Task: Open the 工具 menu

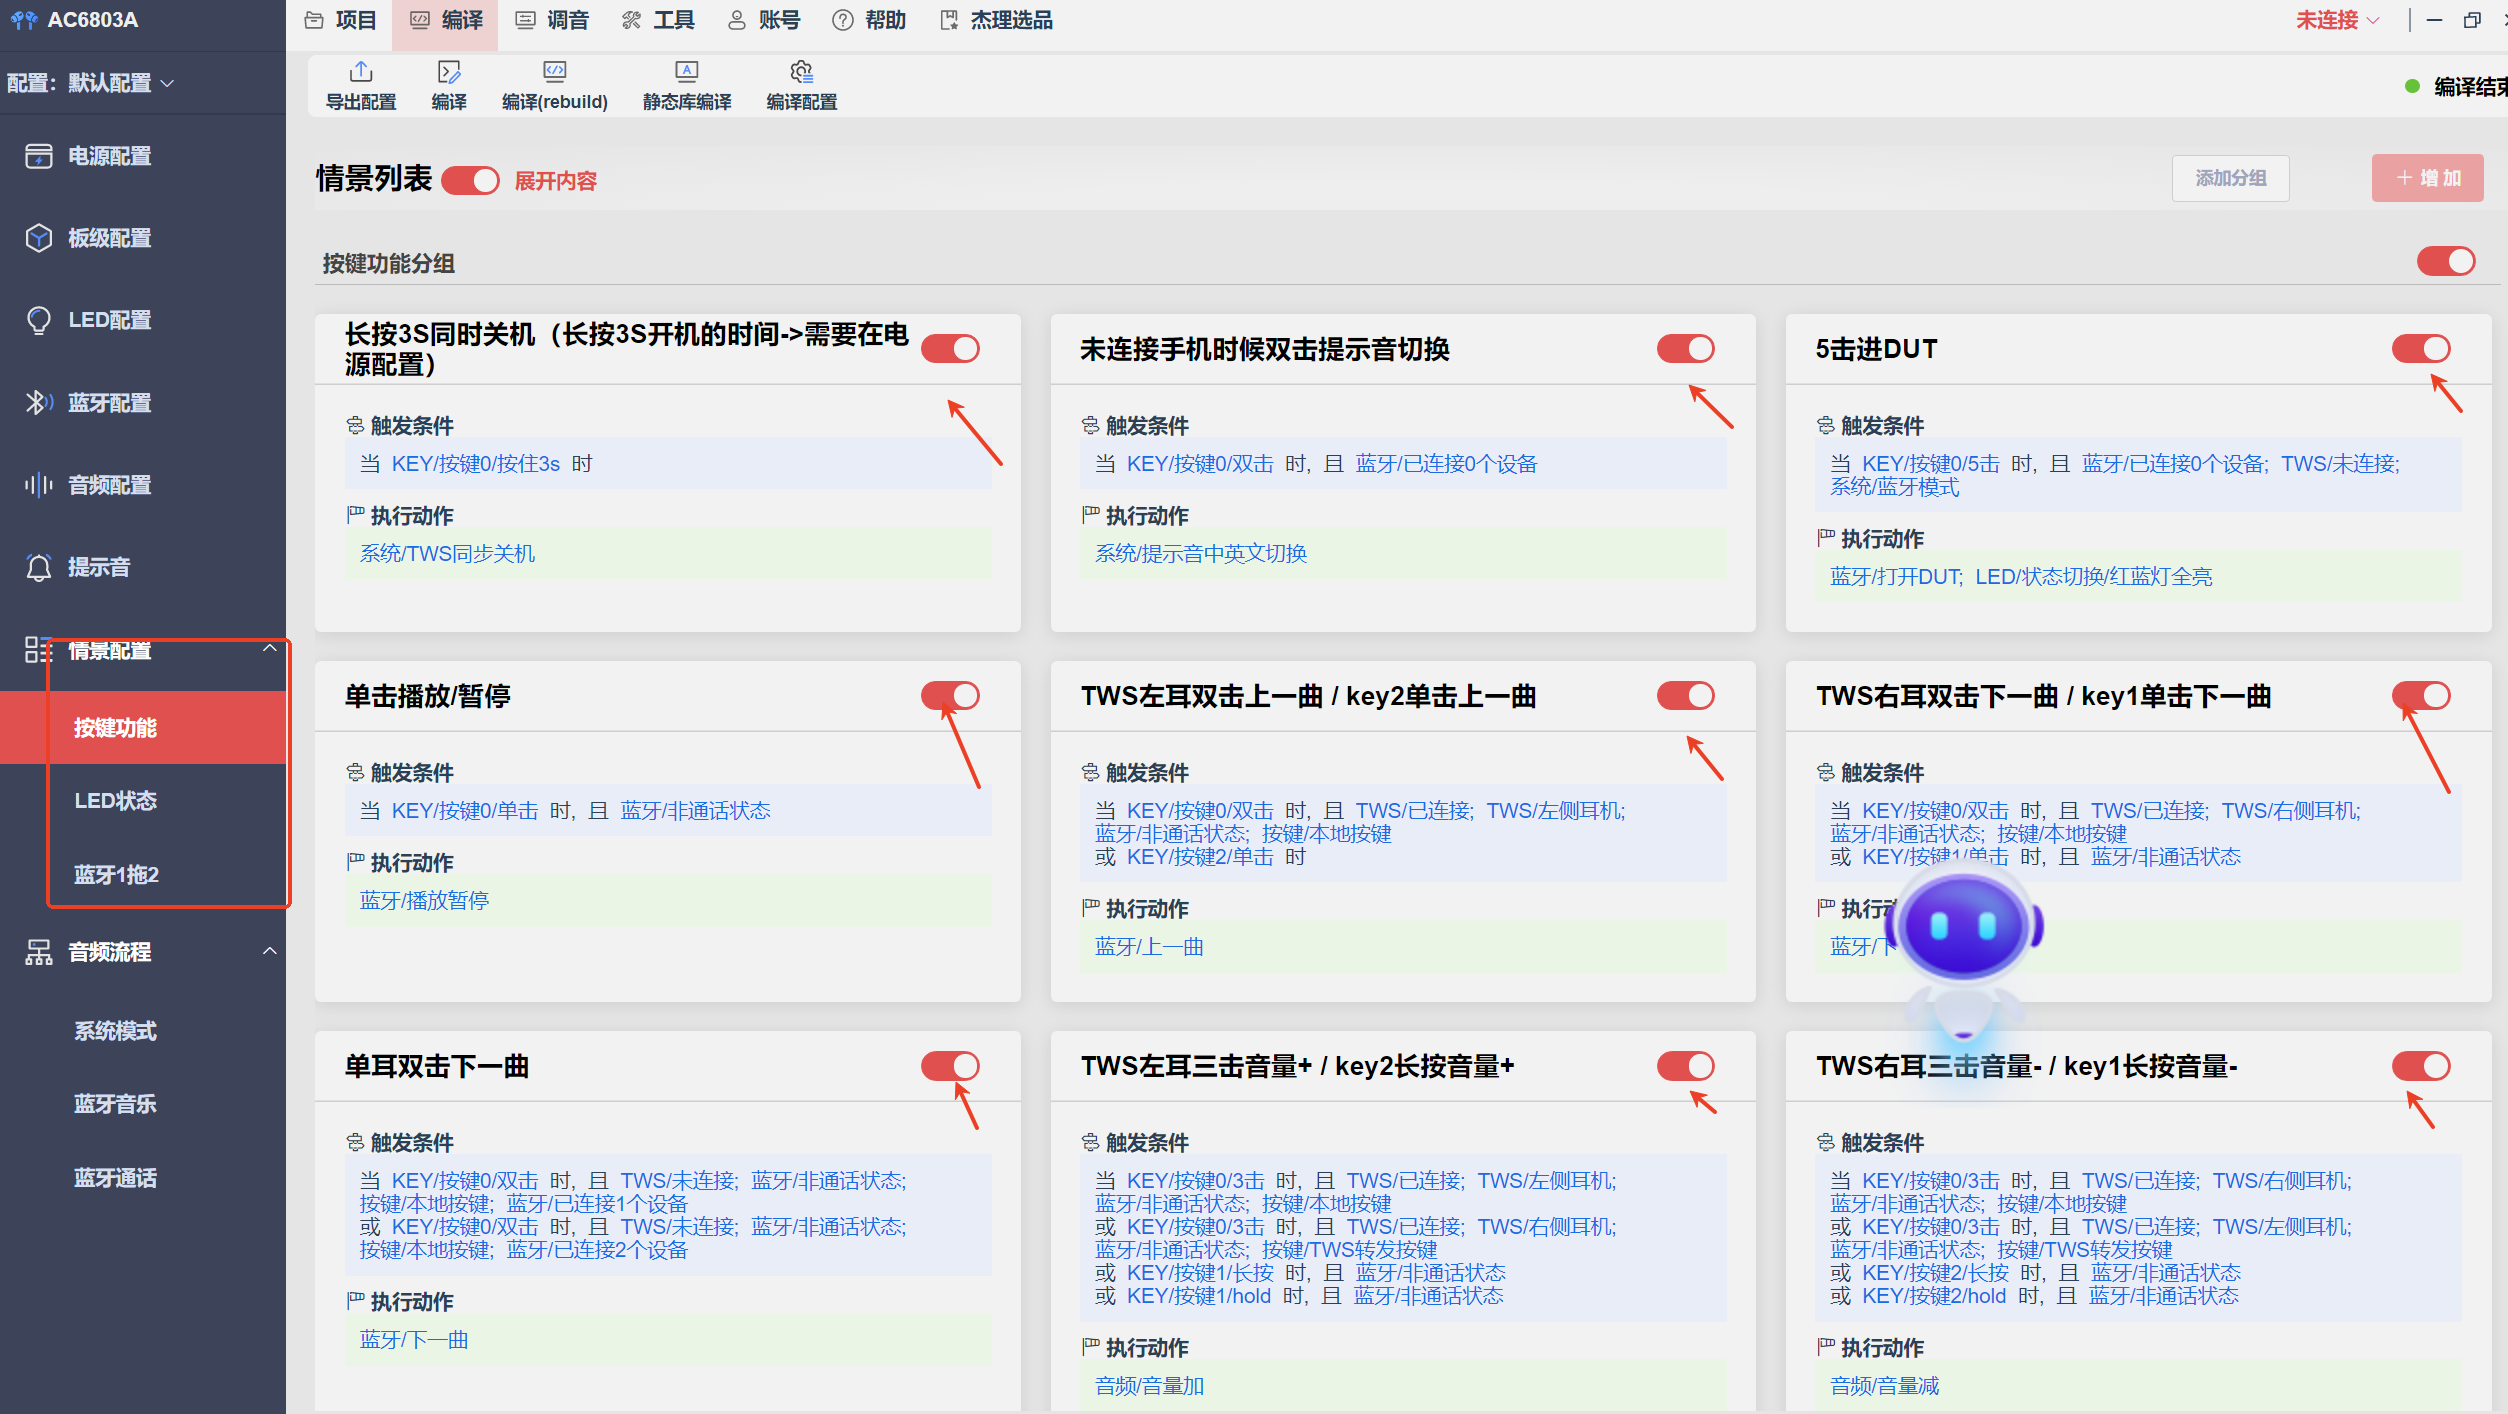Action: [658, 20]
